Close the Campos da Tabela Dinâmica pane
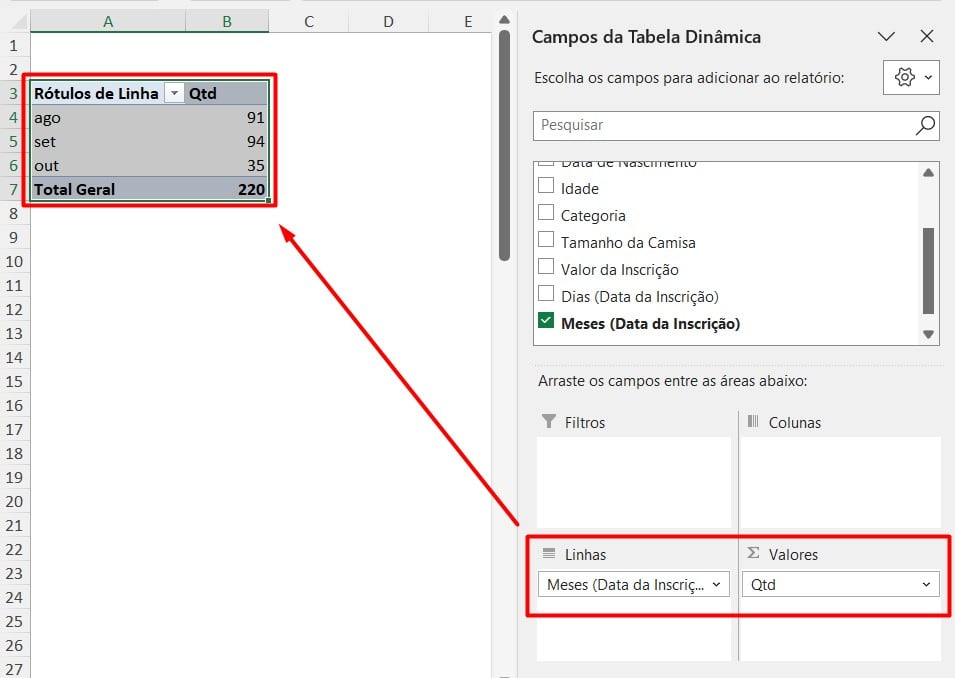This screenshot has width=955, height=678. tap(926, 37)
